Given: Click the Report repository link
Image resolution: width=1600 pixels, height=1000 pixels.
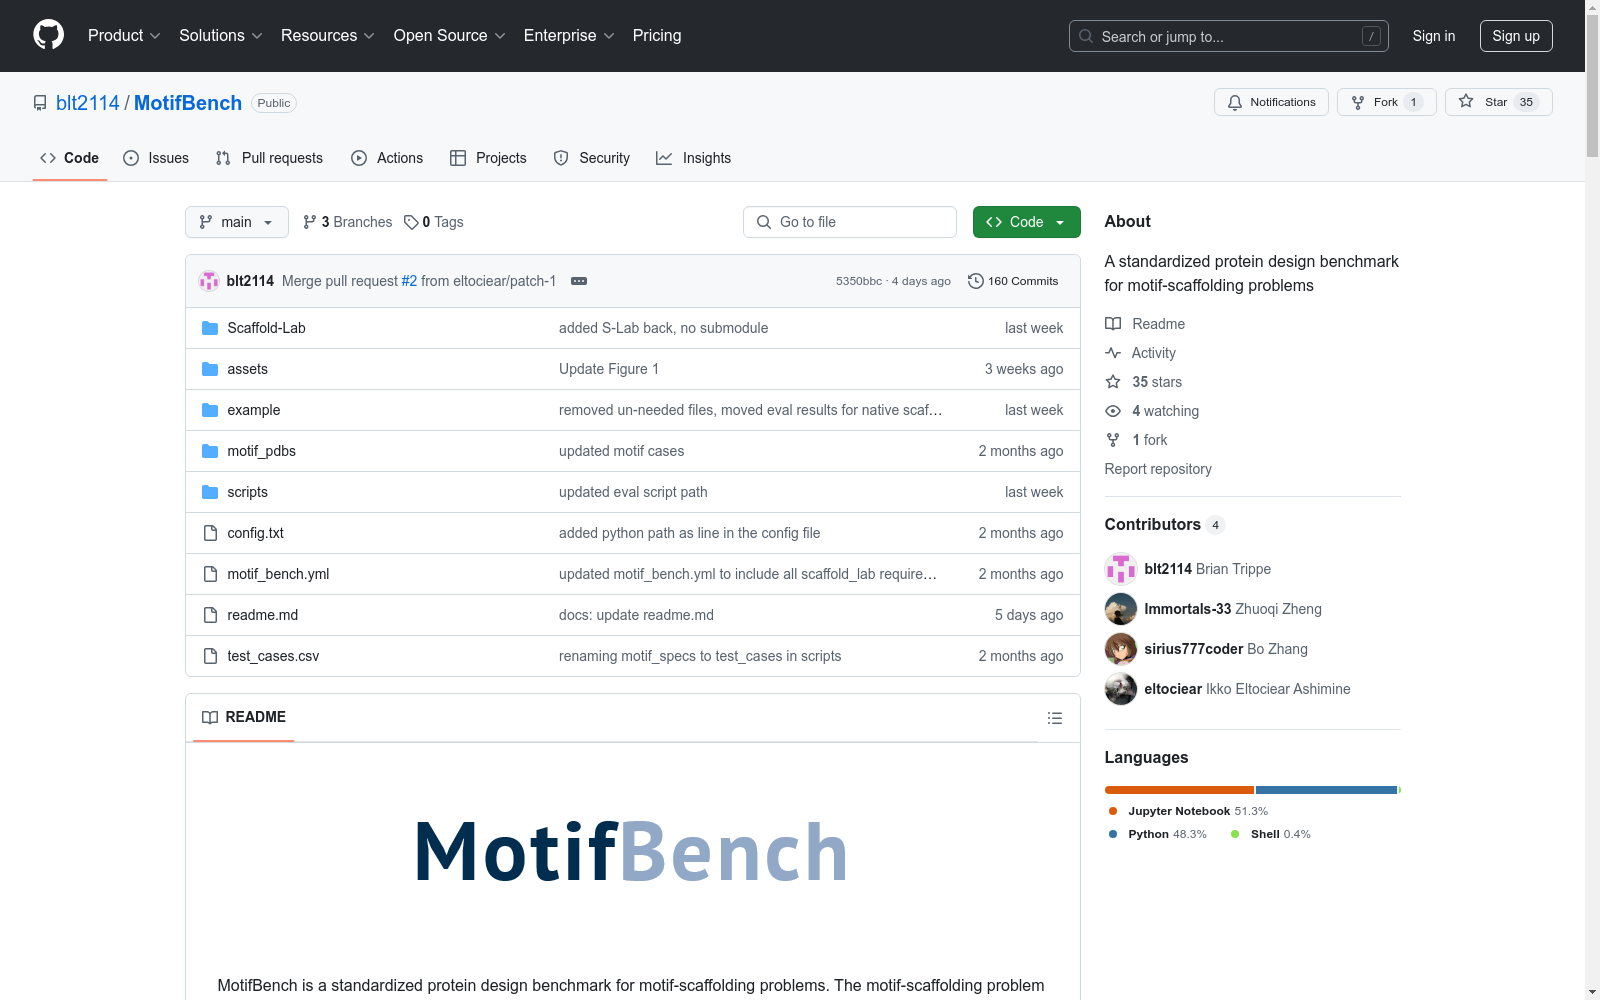Looking at the screenshot, I should [1158, 469].
